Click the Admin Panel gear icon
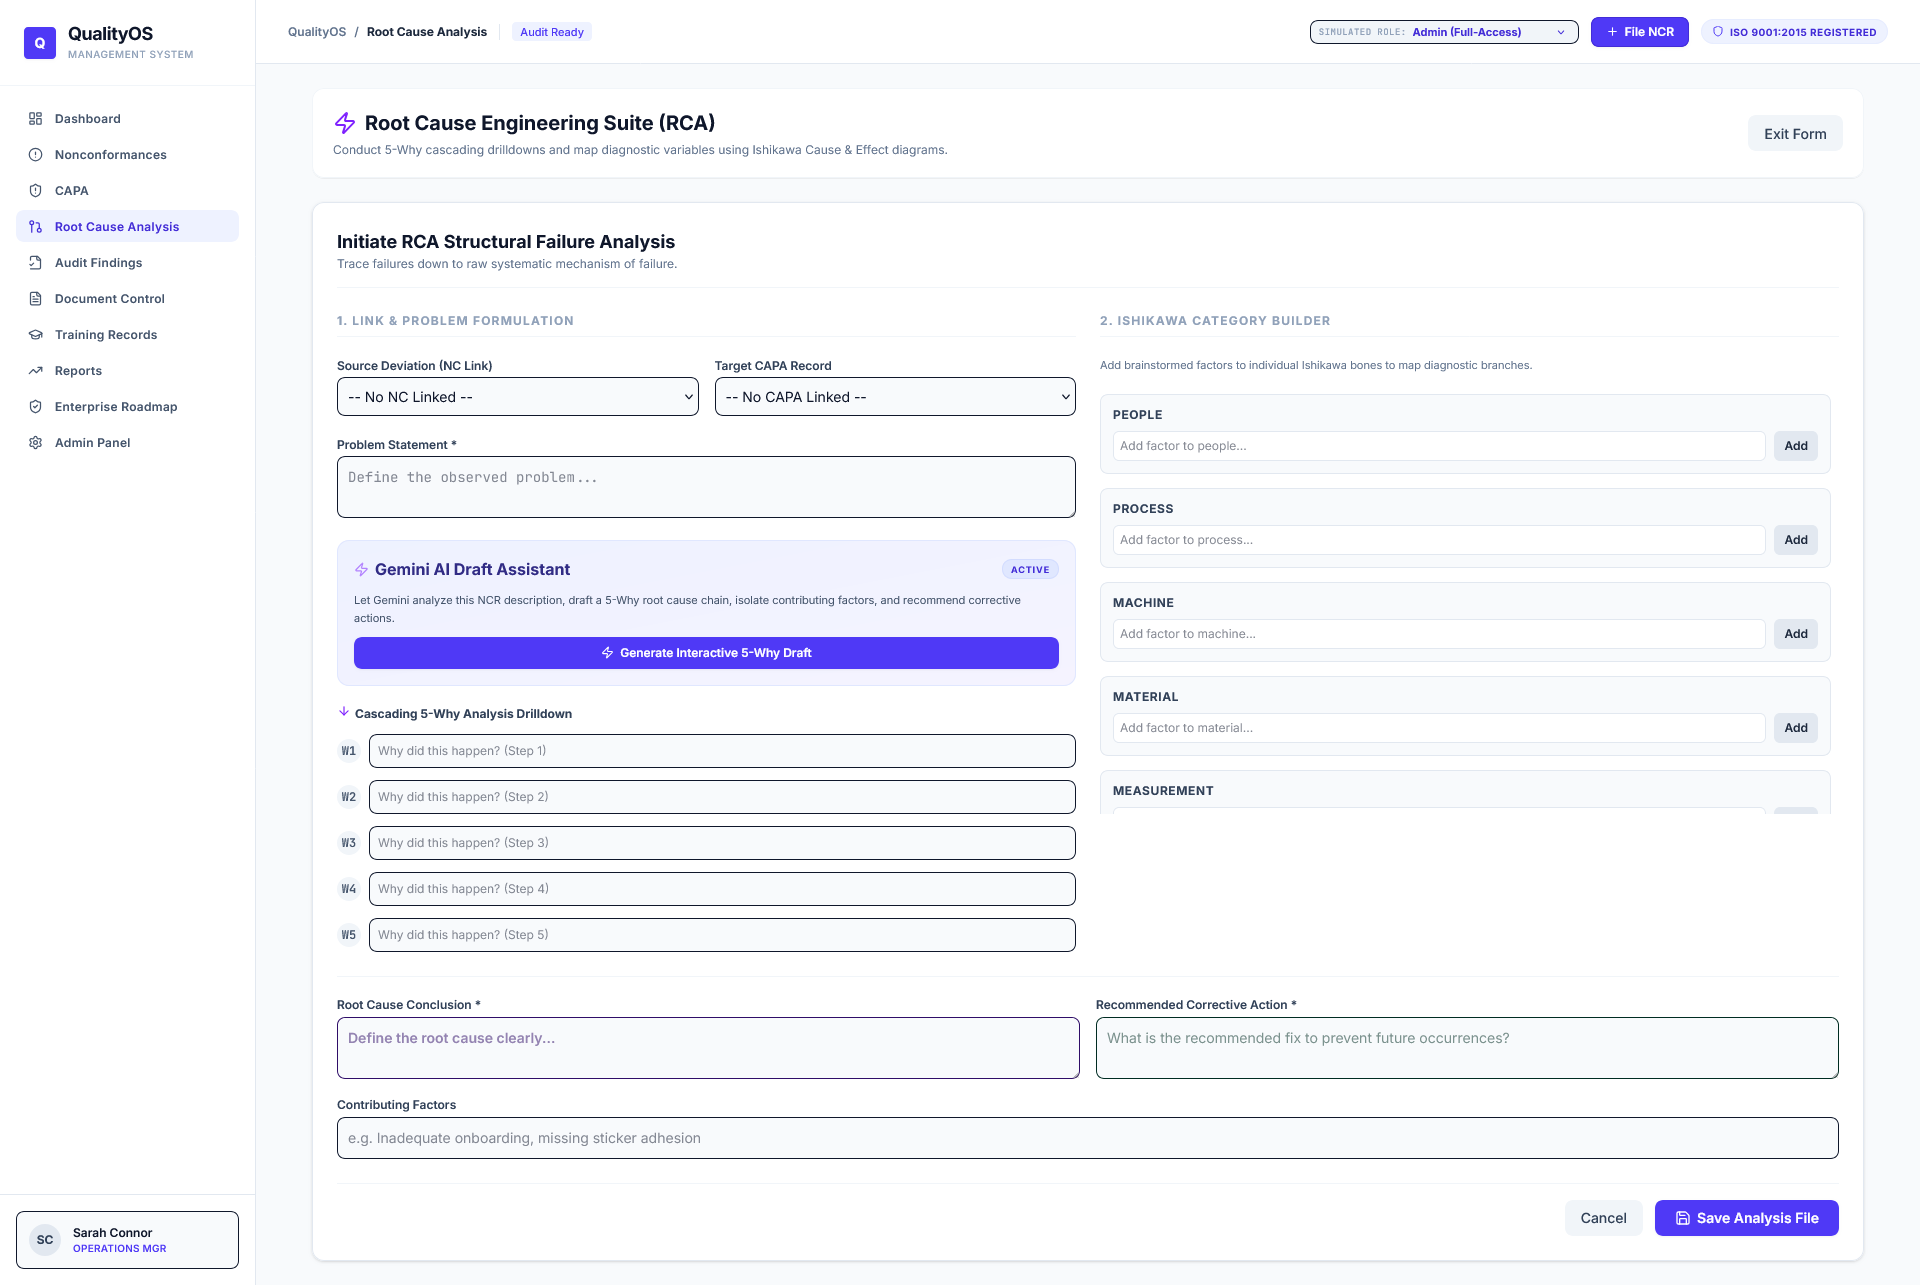 [x=36, y=443]
